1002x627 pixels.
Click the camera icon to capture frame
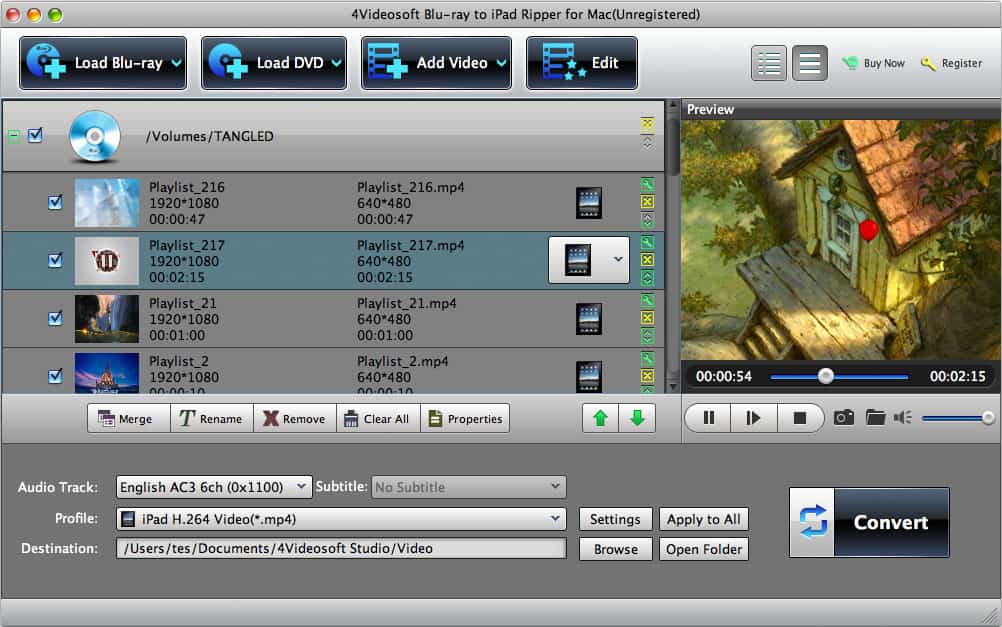click(x=843, y=418)
